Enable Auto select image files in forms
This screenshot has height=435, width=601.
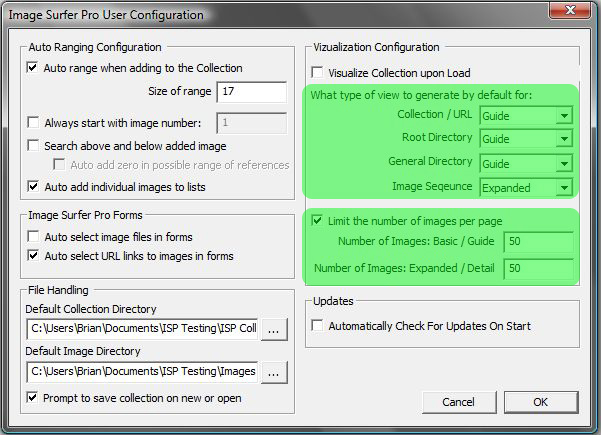click(33, 236)
